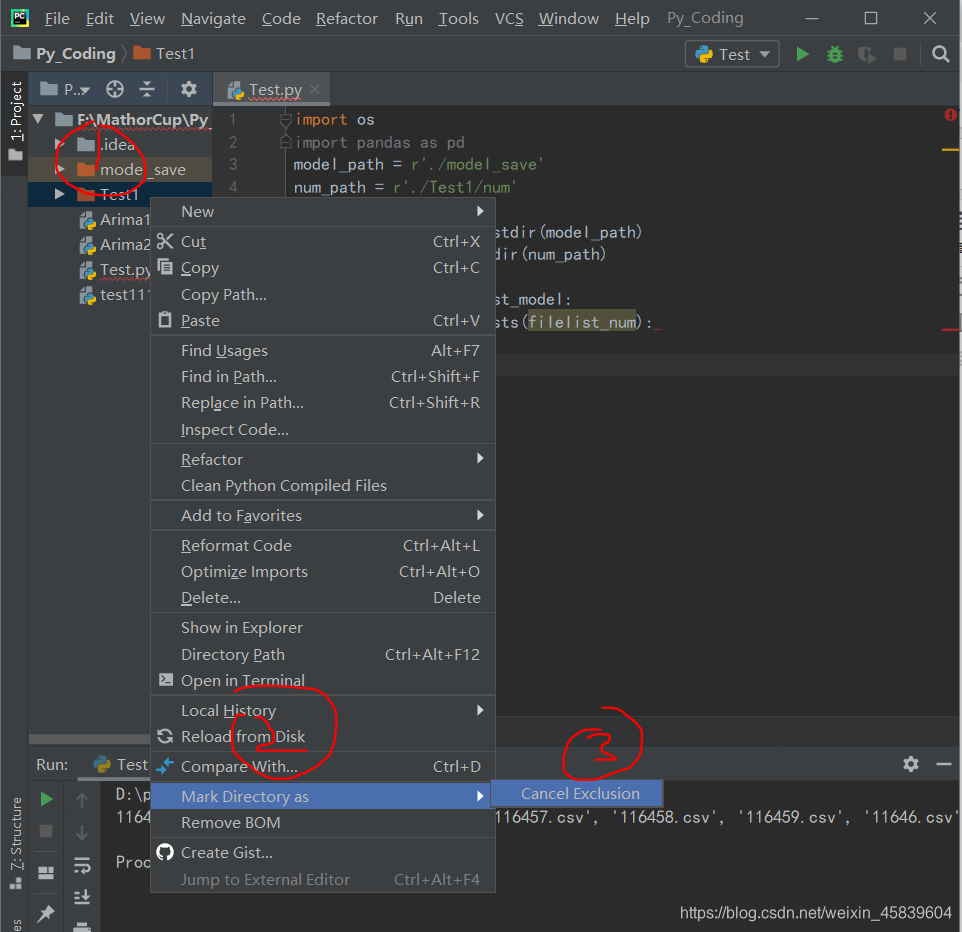Open the File menu
Viewport: 962px width, 932px height.
57,19
